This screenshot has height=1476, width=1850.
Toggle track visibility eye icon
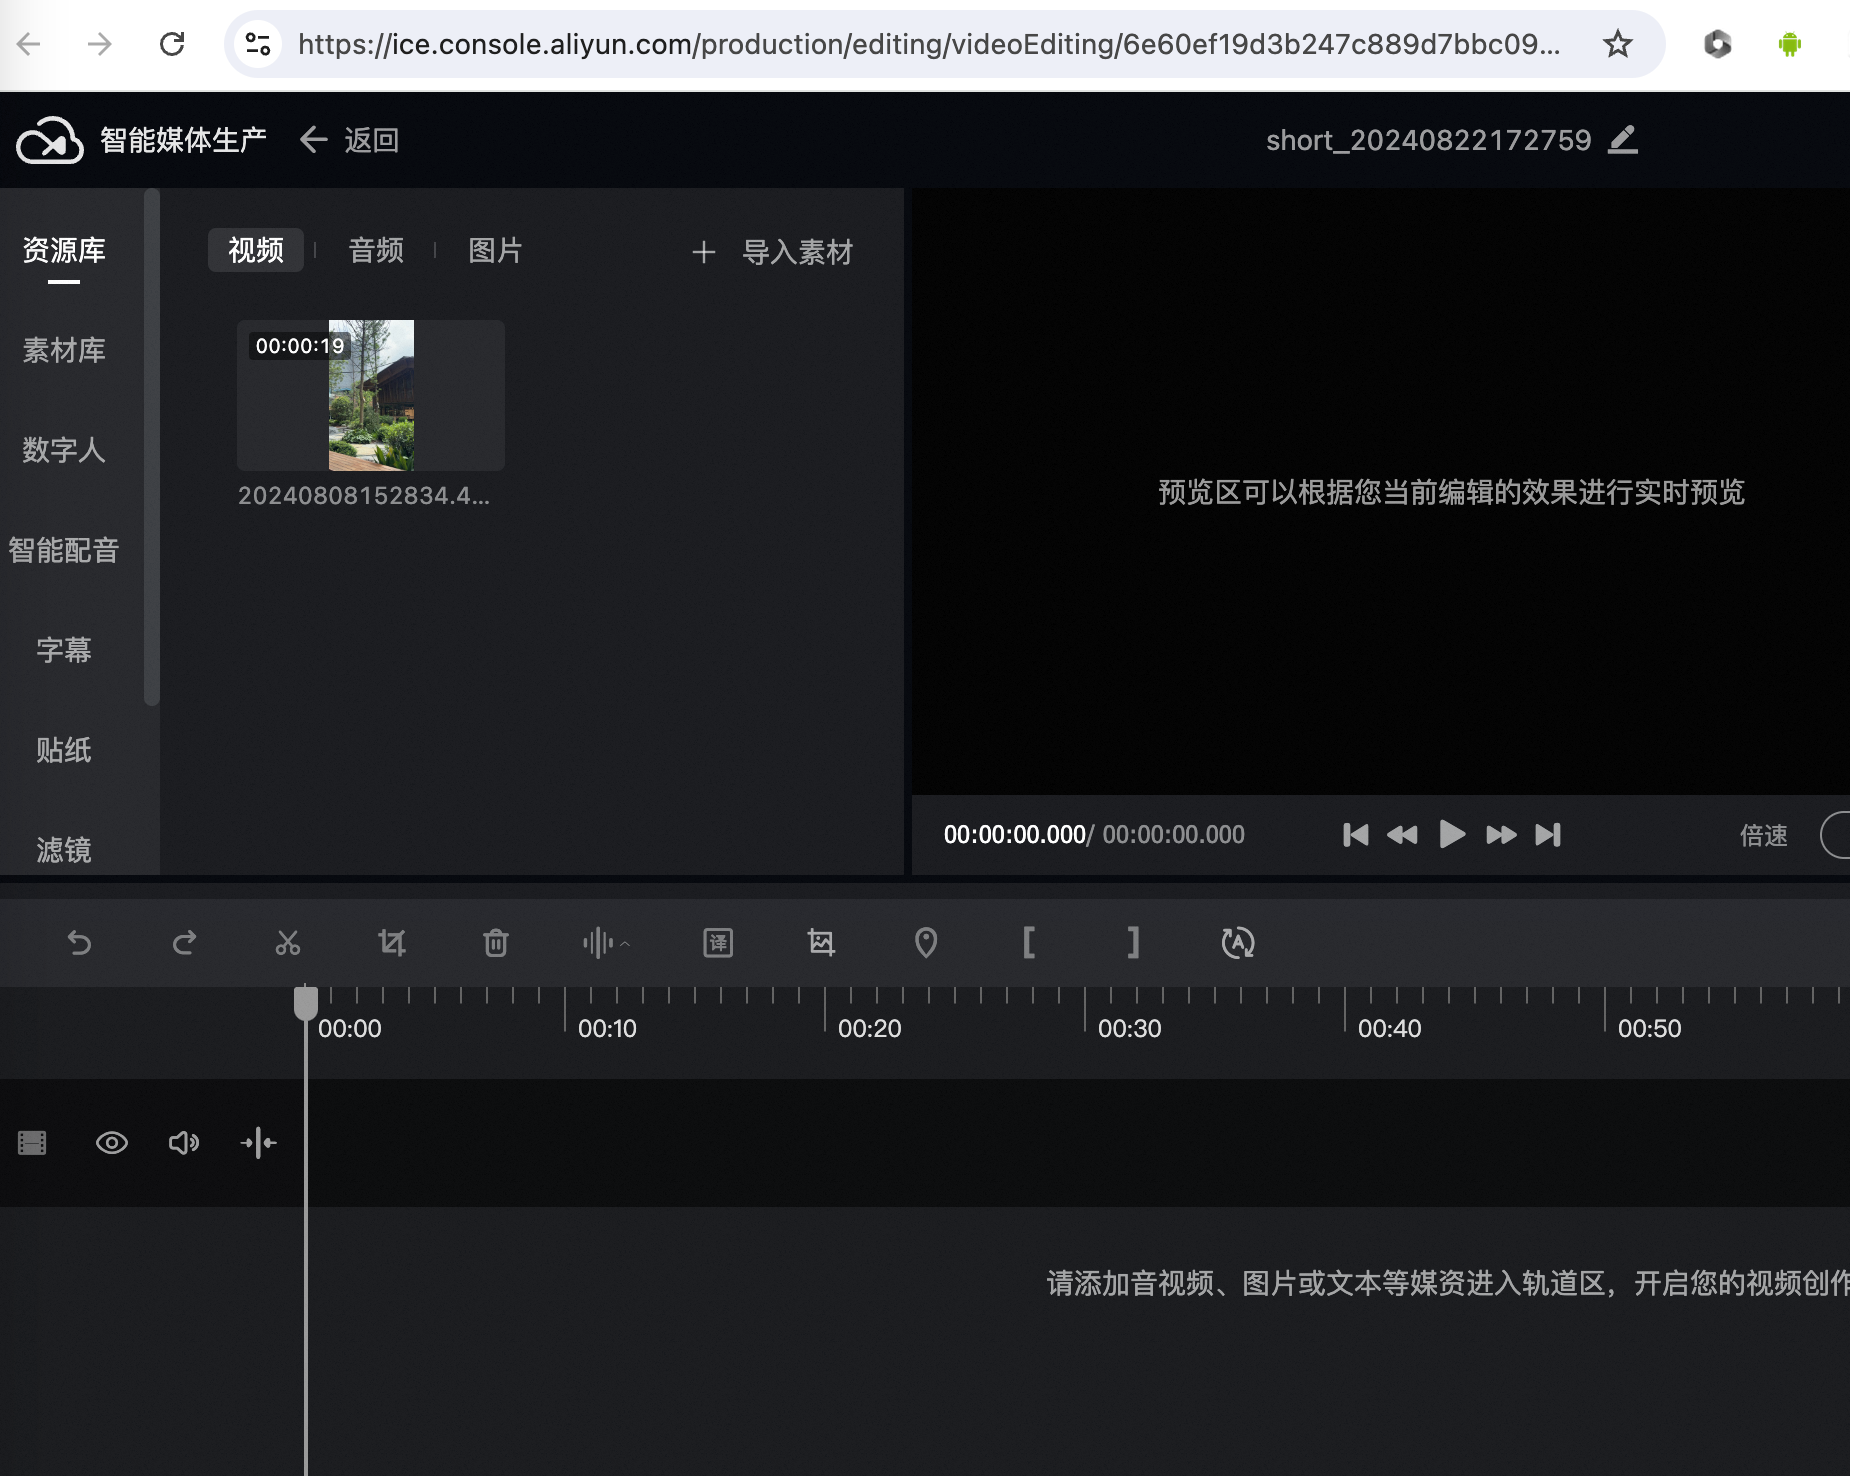[112, 1143]
